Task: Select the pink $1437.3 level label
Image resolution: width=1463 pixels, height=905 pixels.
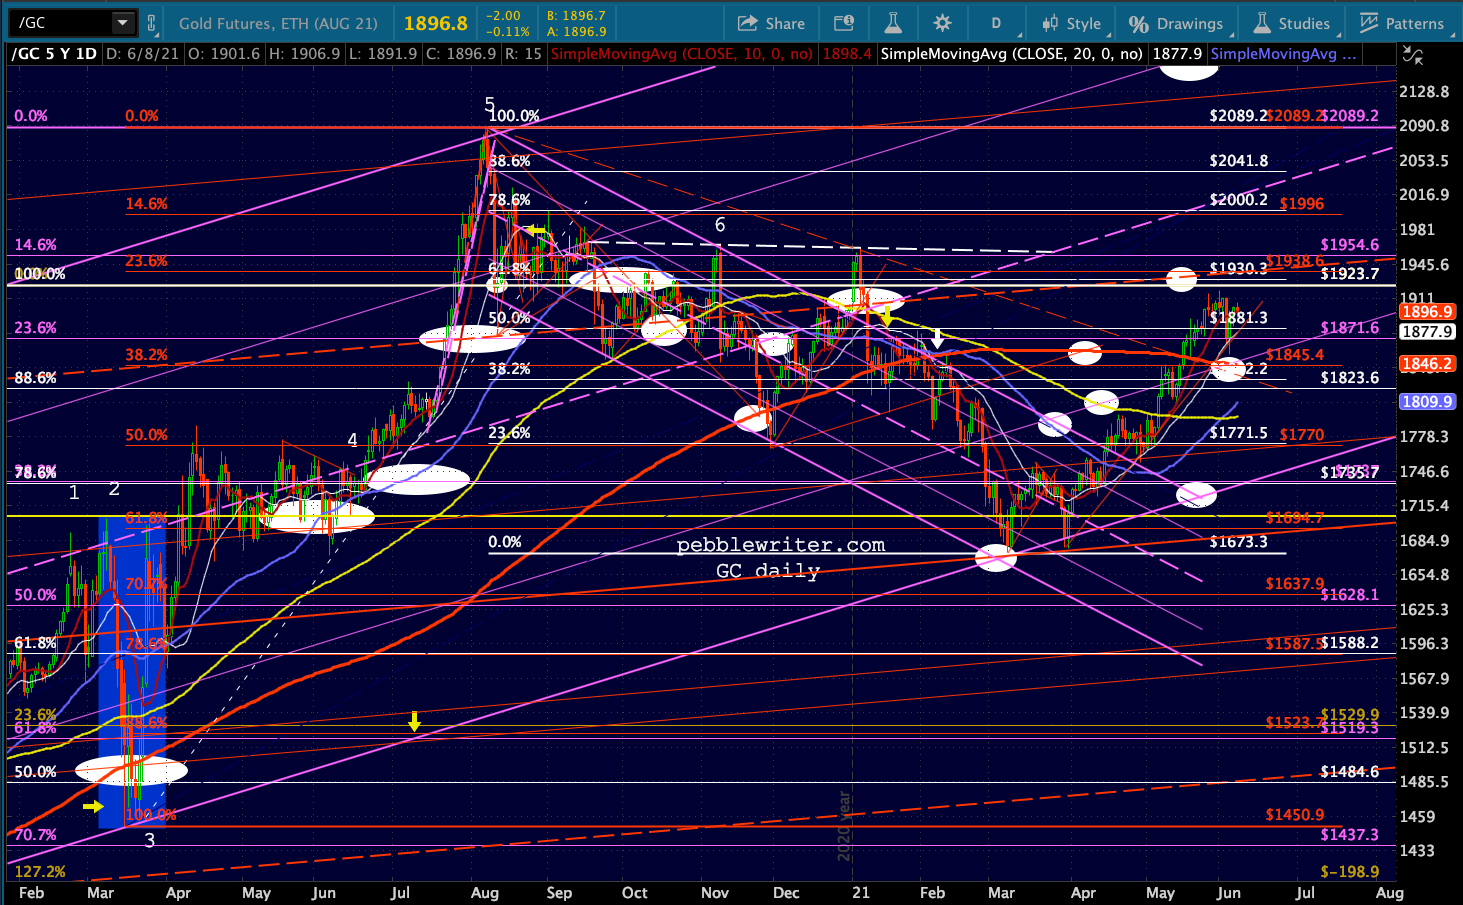Action: [x=1349, y=835]
